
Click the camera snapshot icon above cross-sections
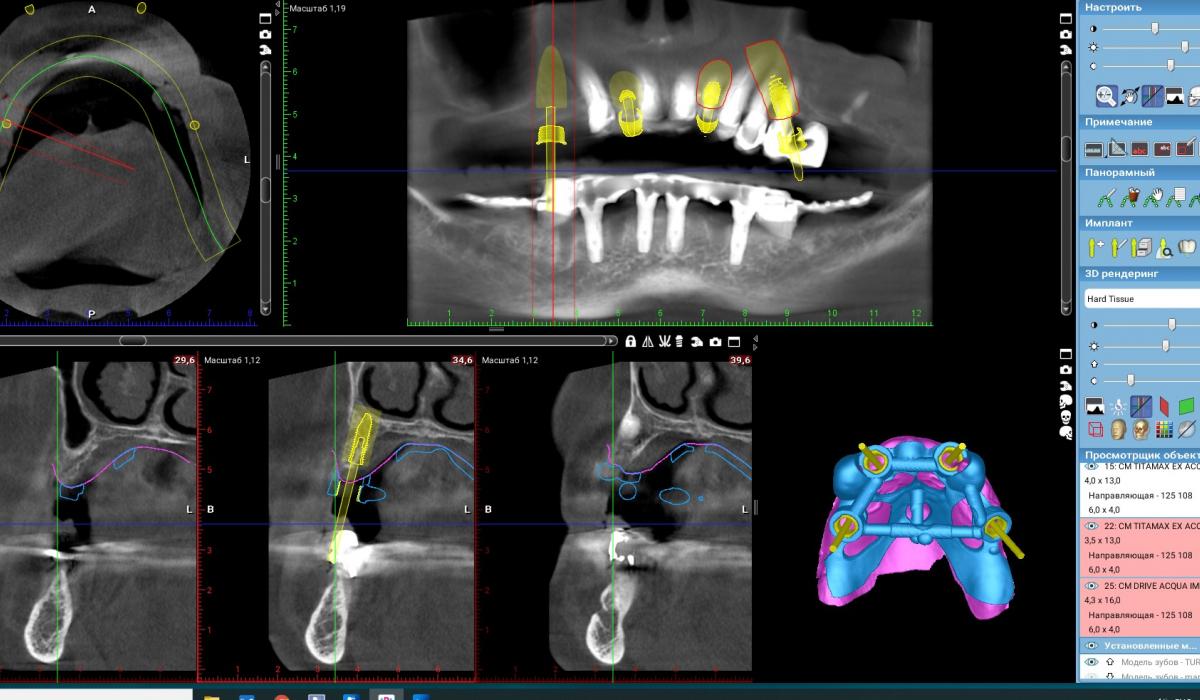coord(715,341)
